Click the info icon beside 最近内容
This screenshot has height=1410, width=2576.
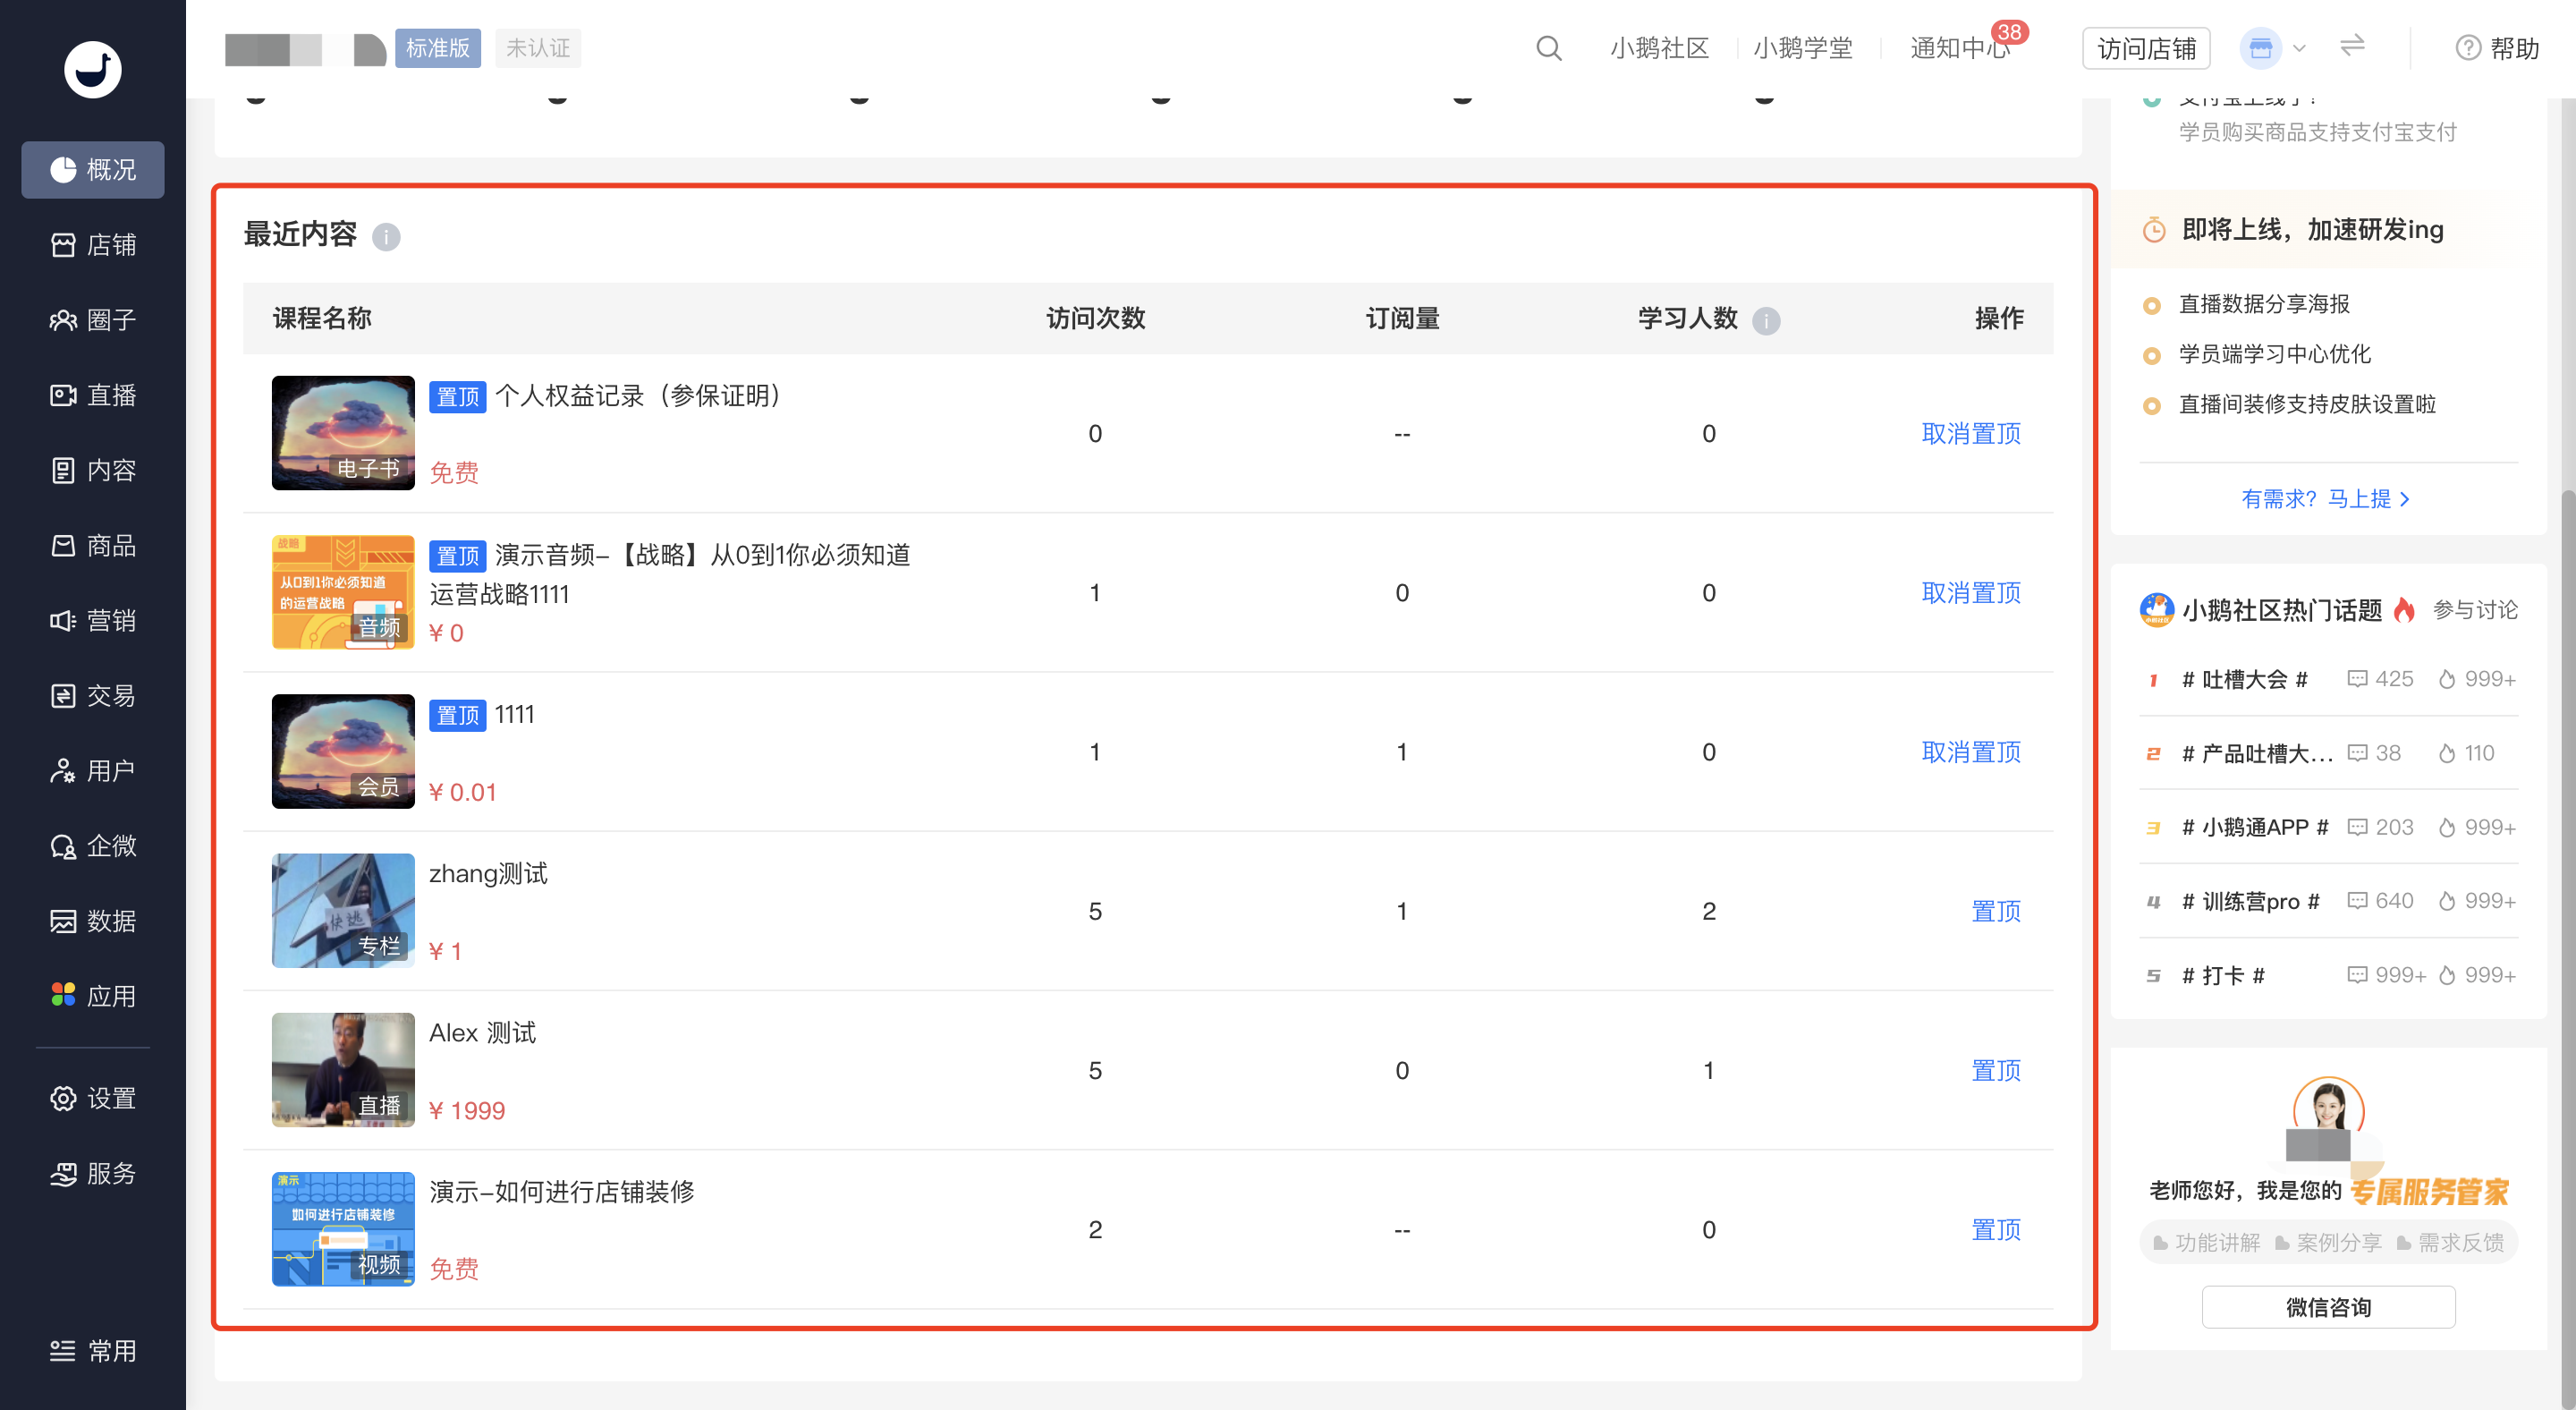click(x=386, y=237)
